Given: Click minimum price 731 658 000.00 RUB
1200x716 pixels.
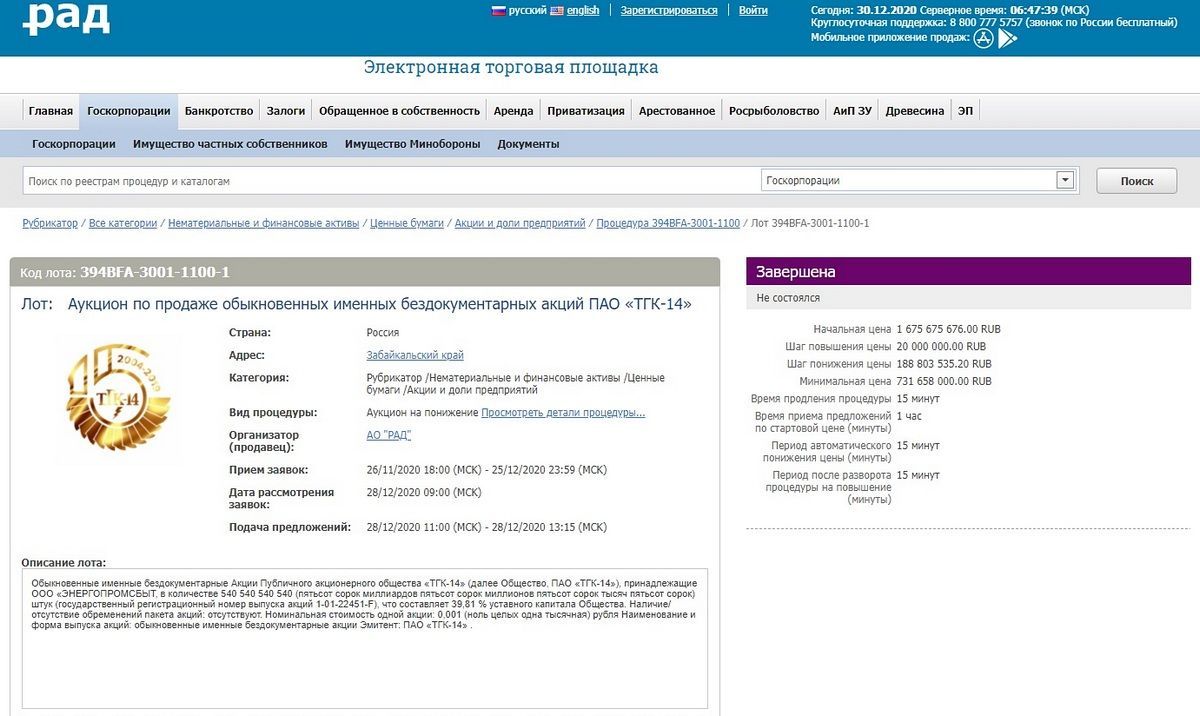Looking at the screenshot, I should (944, 381).
